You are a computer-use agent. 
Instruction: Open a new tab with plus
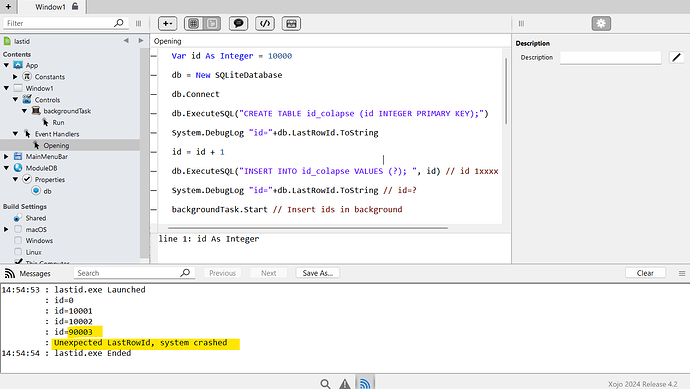(x=8, y=7)
